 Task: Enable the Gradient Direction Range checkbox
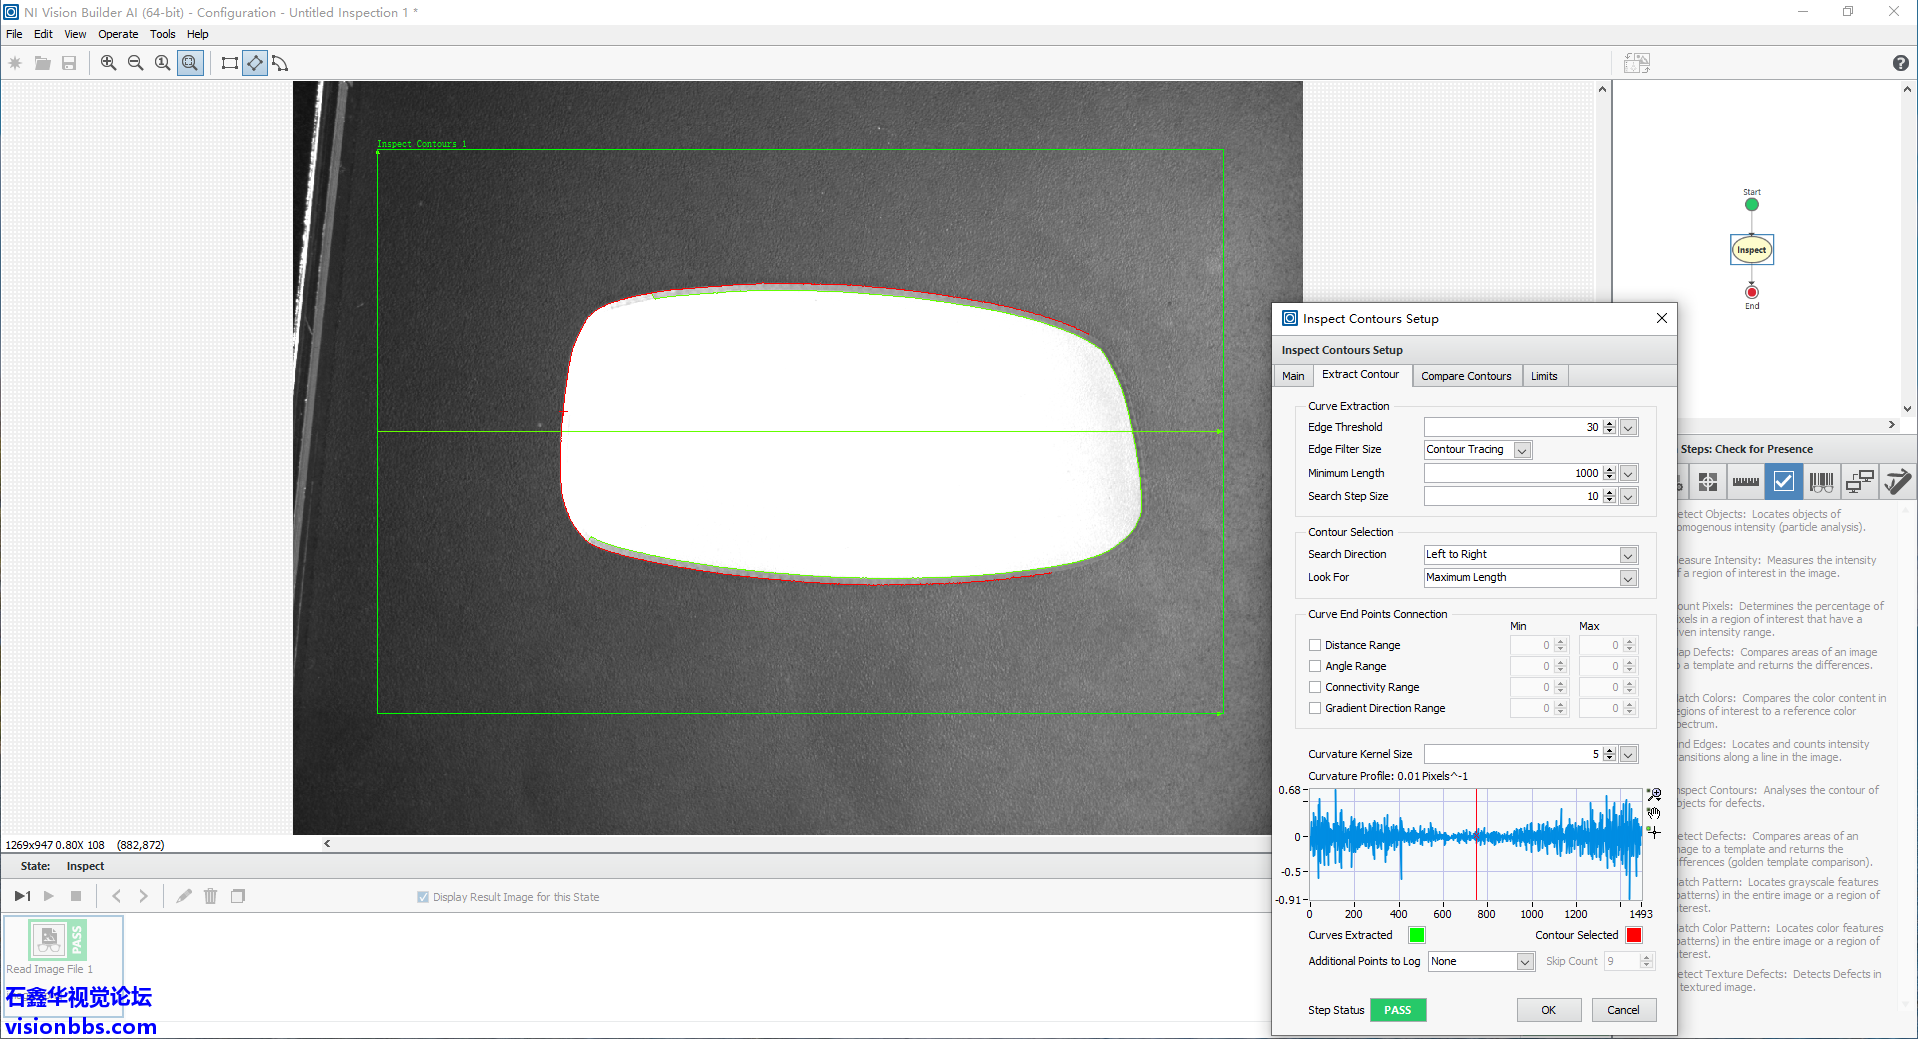click(x=1315, y=708)
